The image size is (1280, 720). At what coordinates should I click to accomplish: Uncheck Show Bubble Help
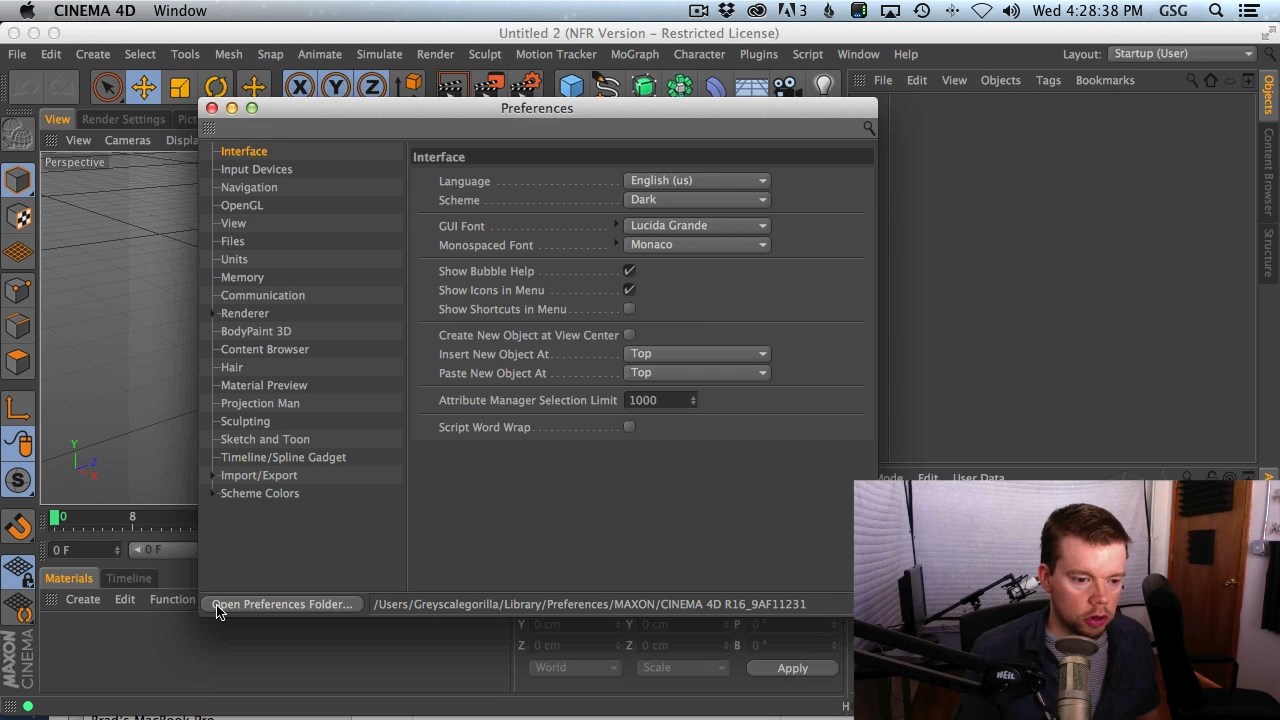[x=629, y=271]
